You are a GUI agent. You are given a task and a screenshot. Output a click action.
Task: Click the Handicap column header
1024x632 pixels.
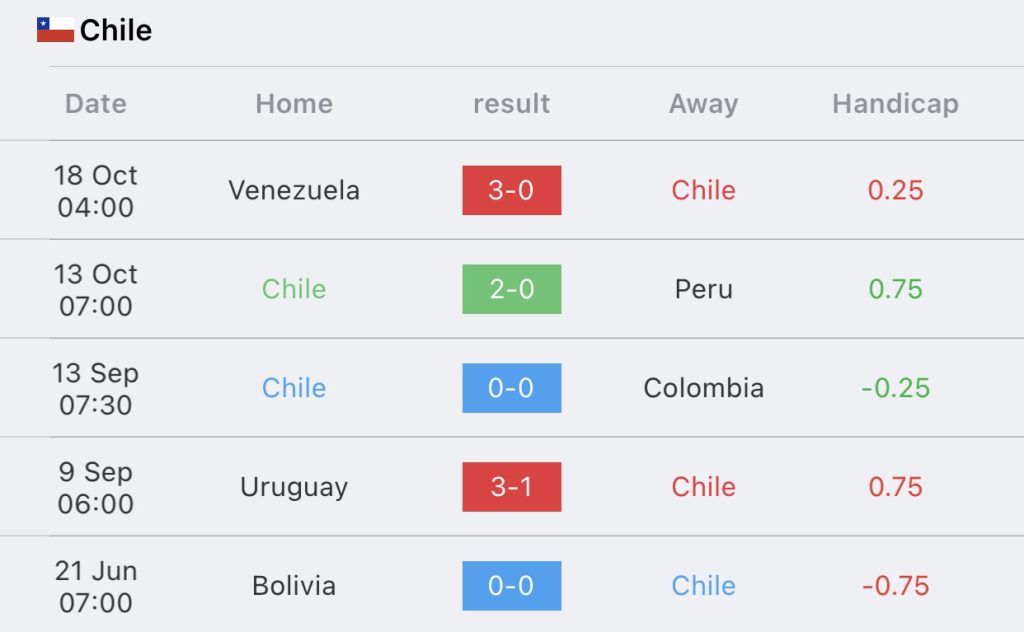895,104
